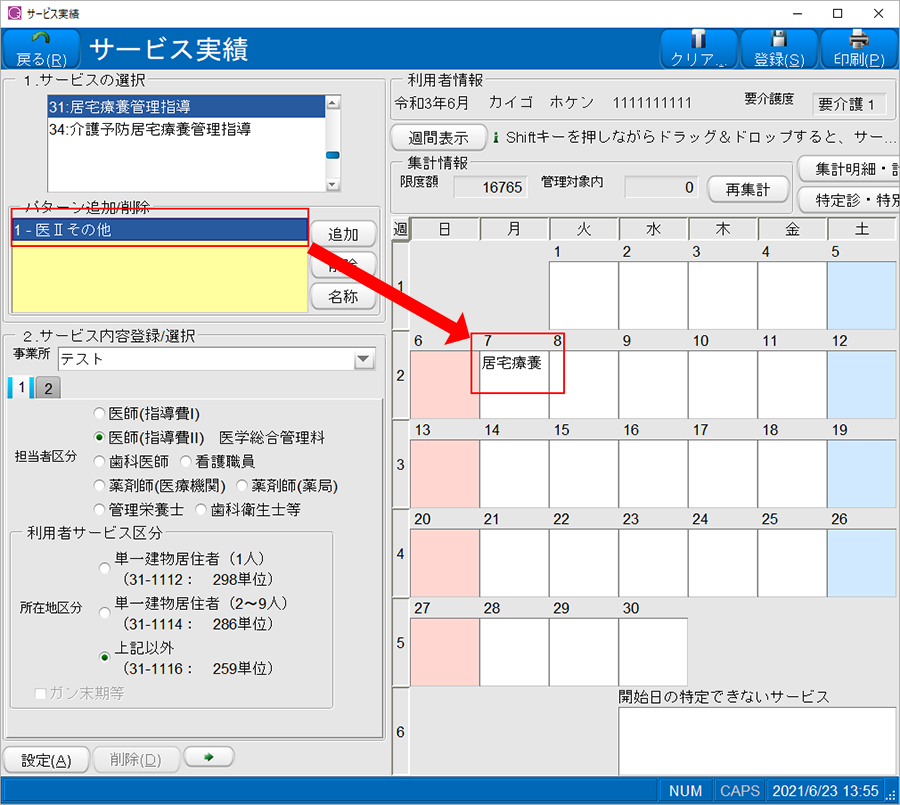The image size is (900, 805).
Task: Click the app icon in the title bar
Action: click(13, 13)
